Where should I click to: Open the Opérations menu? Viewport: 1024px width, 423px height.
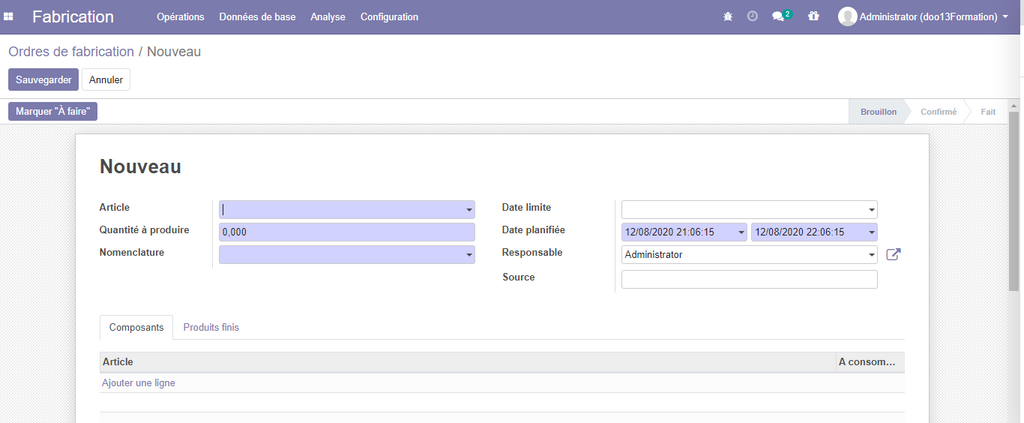coord(180,17)
